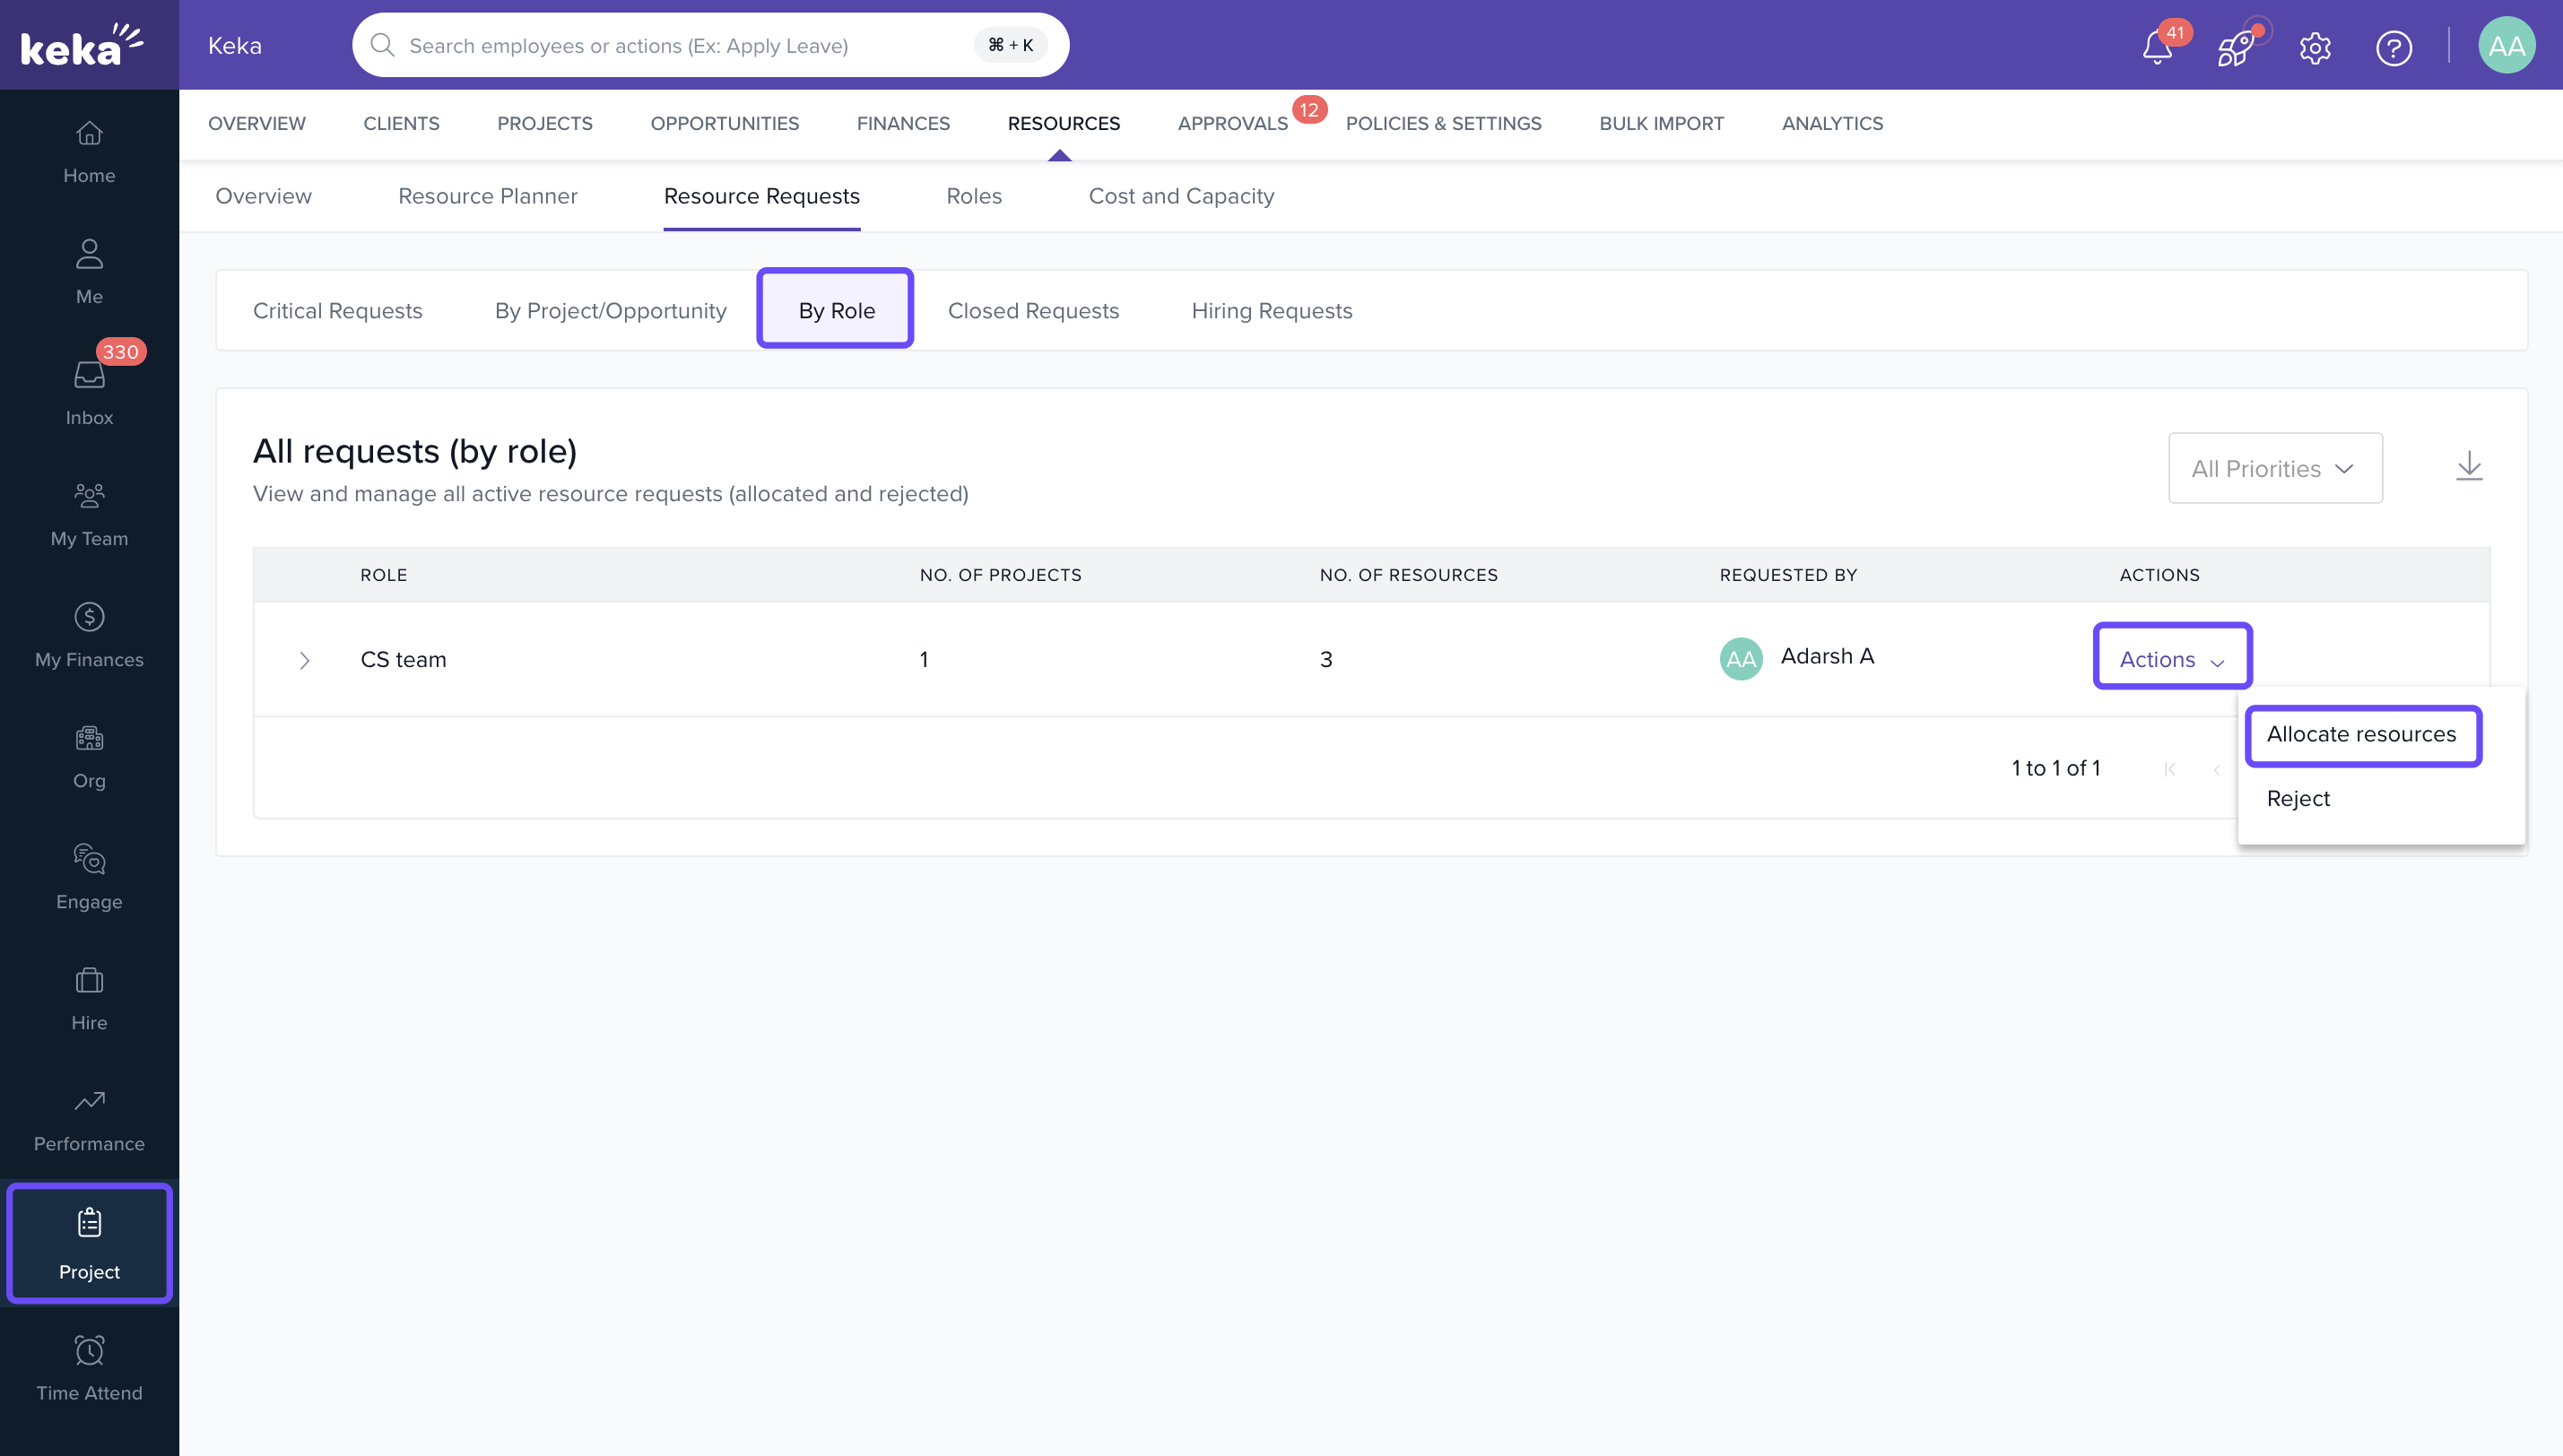Open the All Priorities dropdown

(2274, 468)
